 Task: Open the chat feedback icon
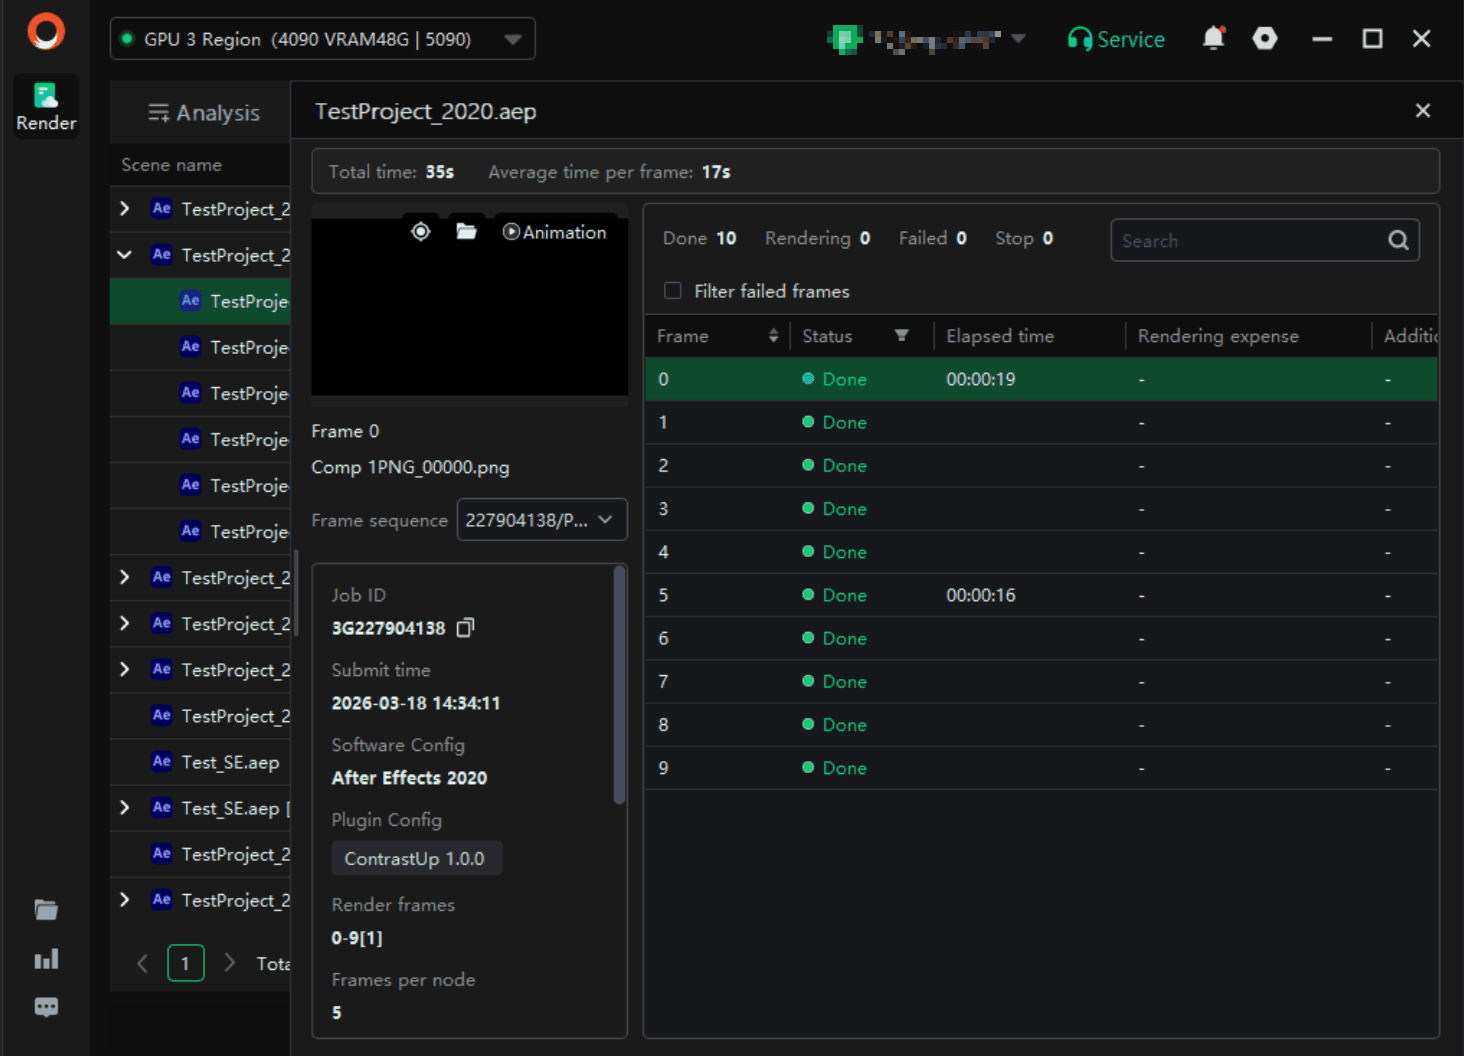[46, 1007]
